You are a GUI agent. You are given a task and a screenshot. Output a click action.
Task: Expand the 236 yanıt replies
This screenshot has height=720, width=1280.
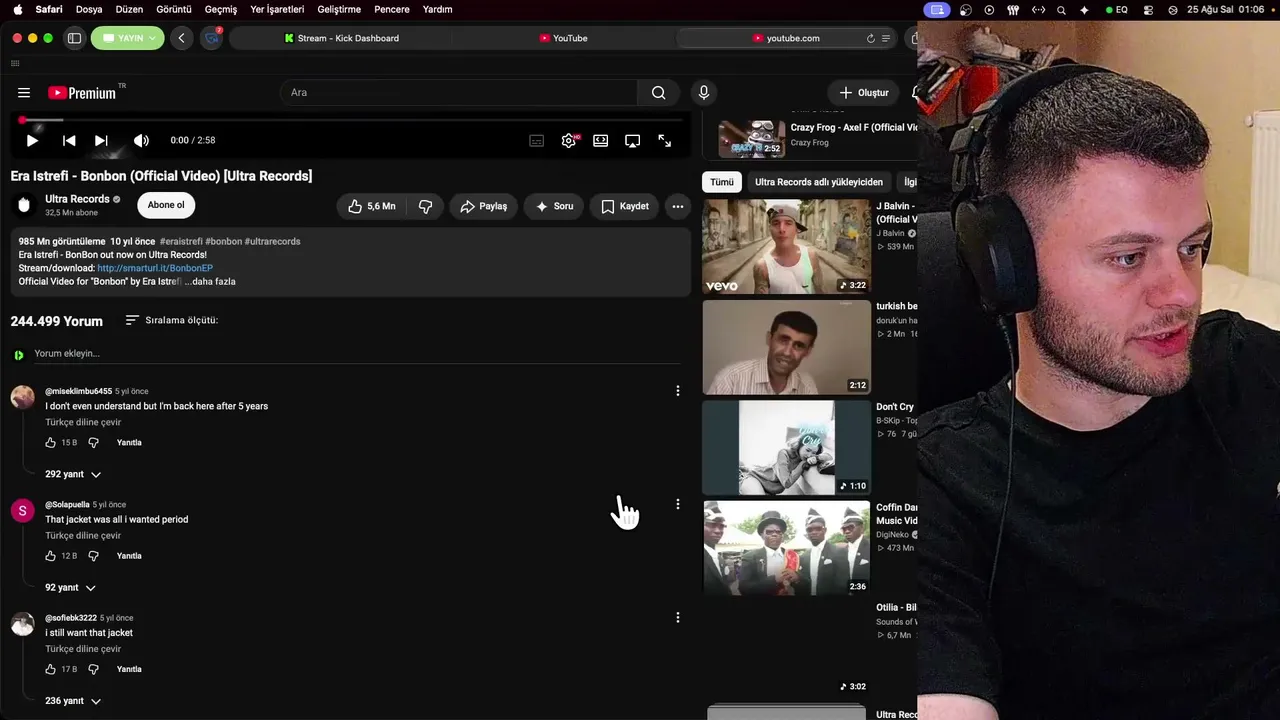[x=73, y=701]
